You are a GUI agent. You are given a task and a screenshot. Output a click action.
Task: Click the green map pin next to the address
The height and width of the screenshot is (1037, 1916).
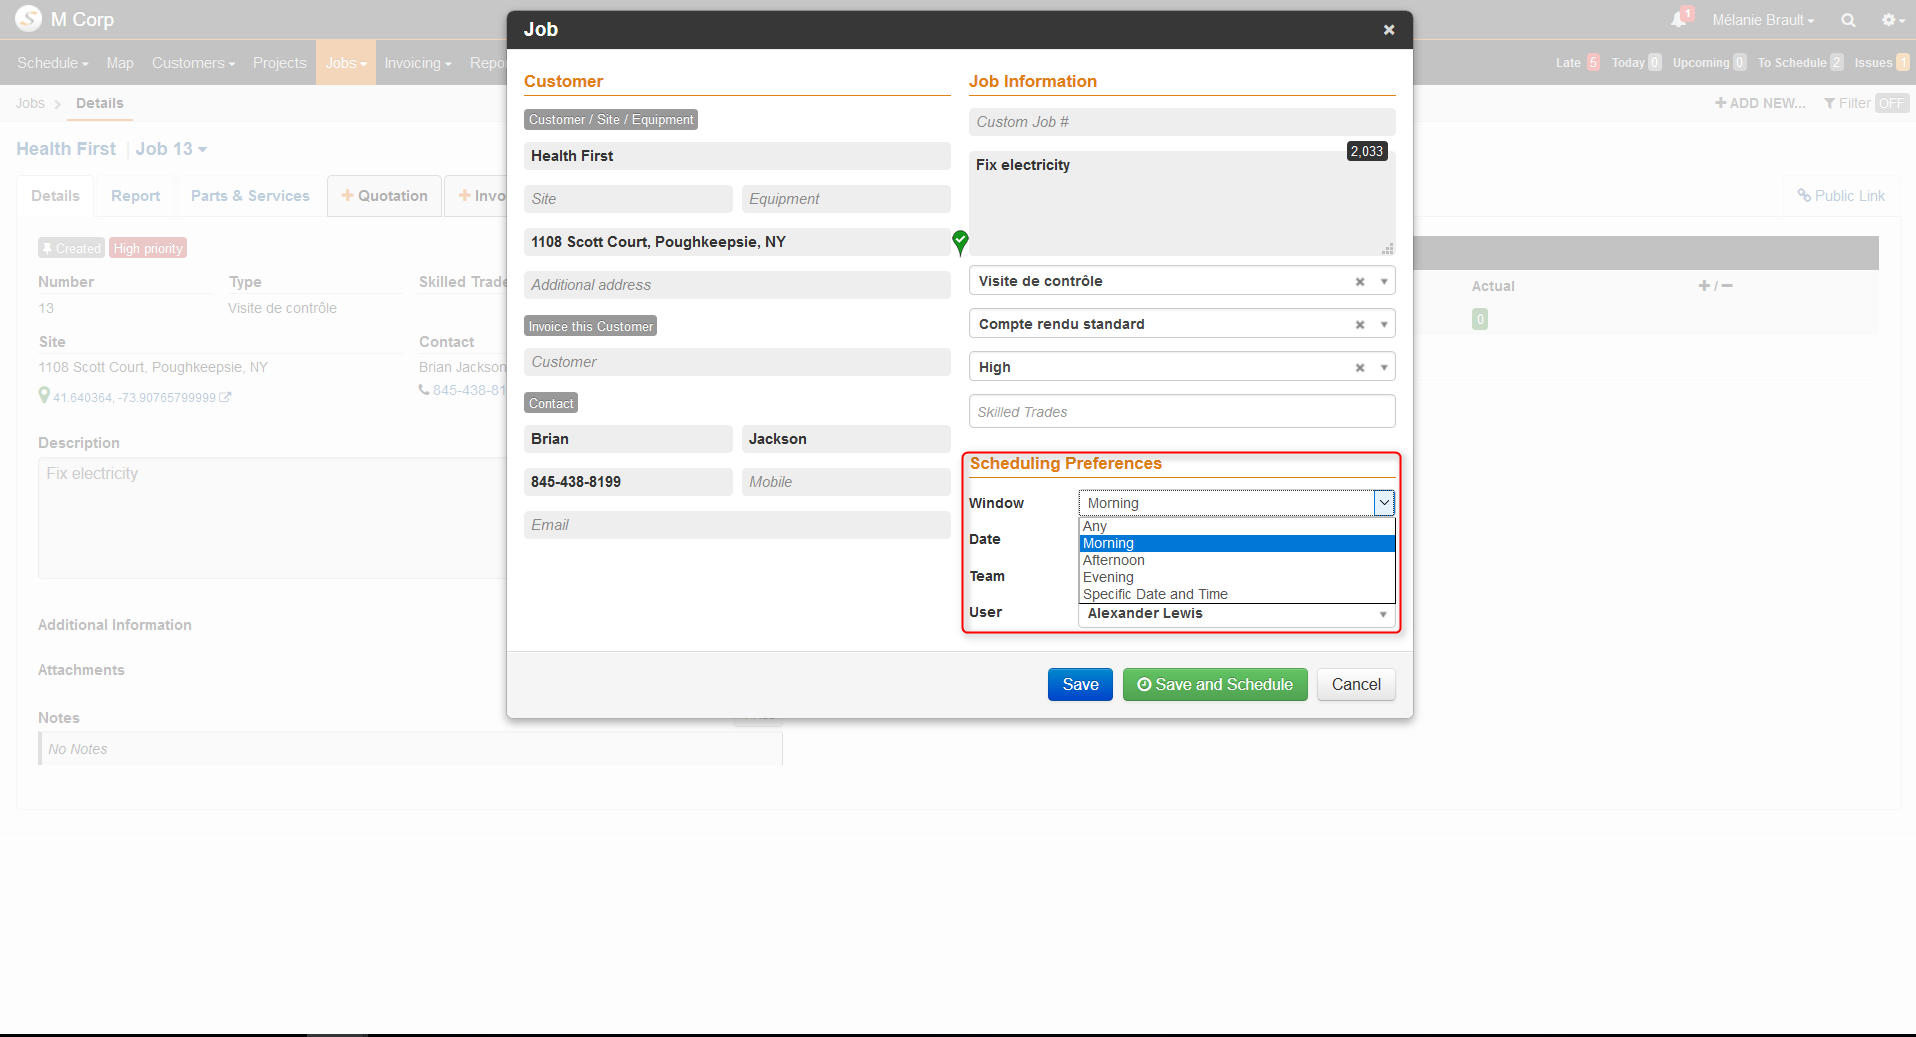(960, 242)
